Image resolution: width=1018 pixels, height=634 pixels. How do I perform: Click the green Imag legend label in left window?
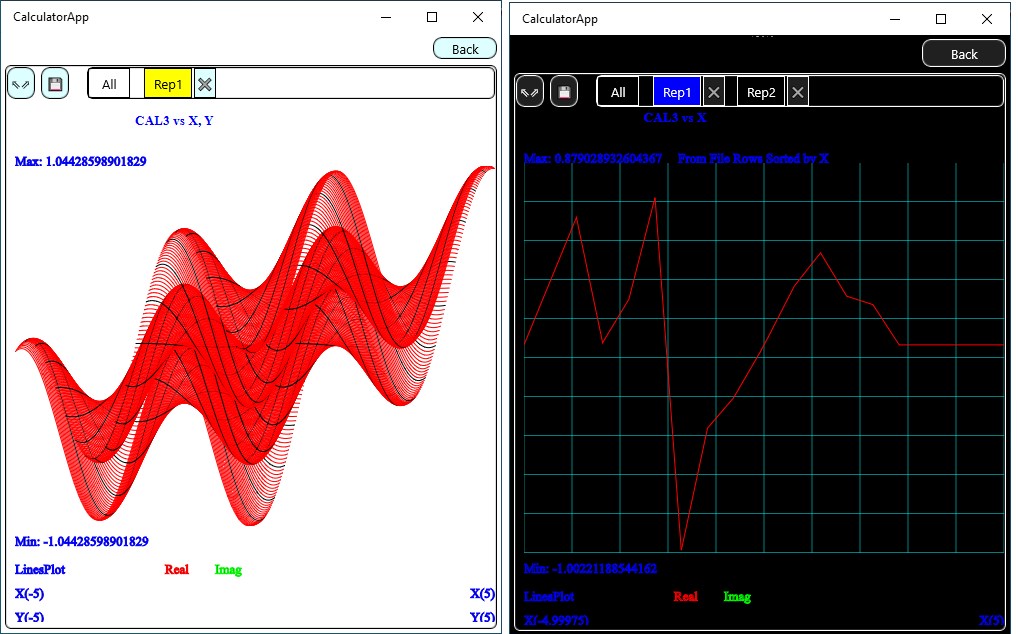tap(229, 569)
